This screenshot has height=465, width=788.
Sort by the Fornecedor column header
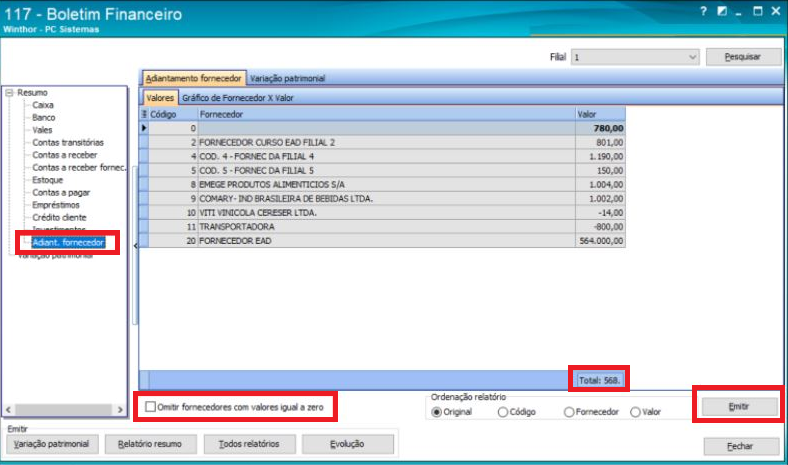(x=386, y=114)
